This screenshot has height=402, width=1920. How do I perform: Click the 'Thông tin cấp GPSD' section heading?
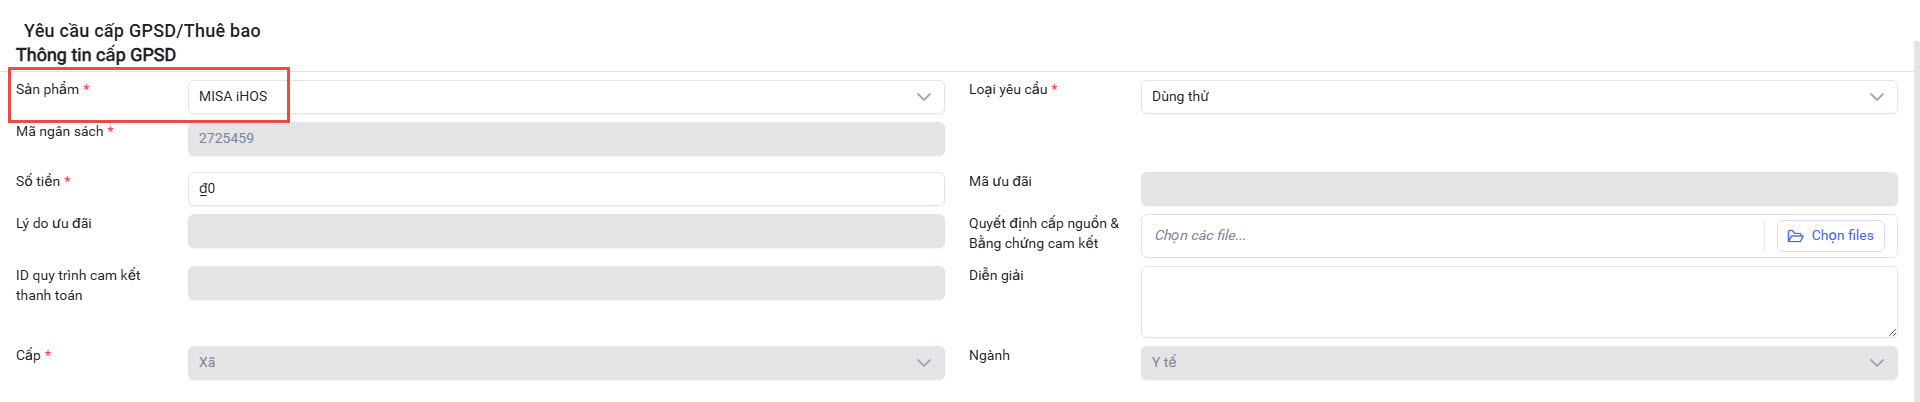tap(96, 55)
